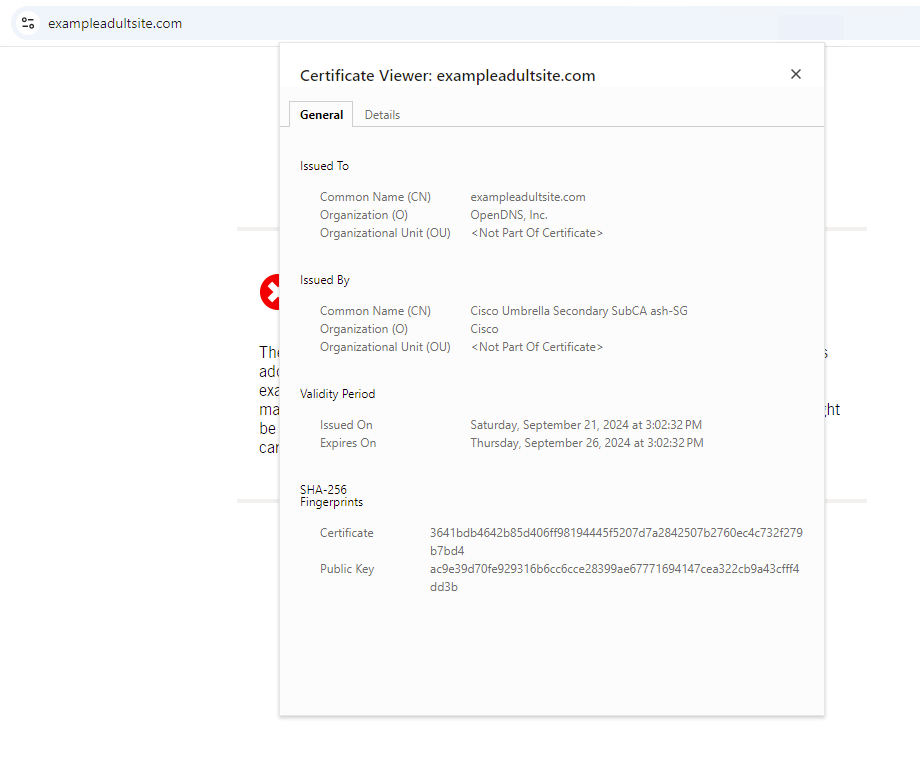Click the SHA-256 Fingerprints heading
Image resolution: width=920 pixels, height=770 pixels.
pos(331,496)
